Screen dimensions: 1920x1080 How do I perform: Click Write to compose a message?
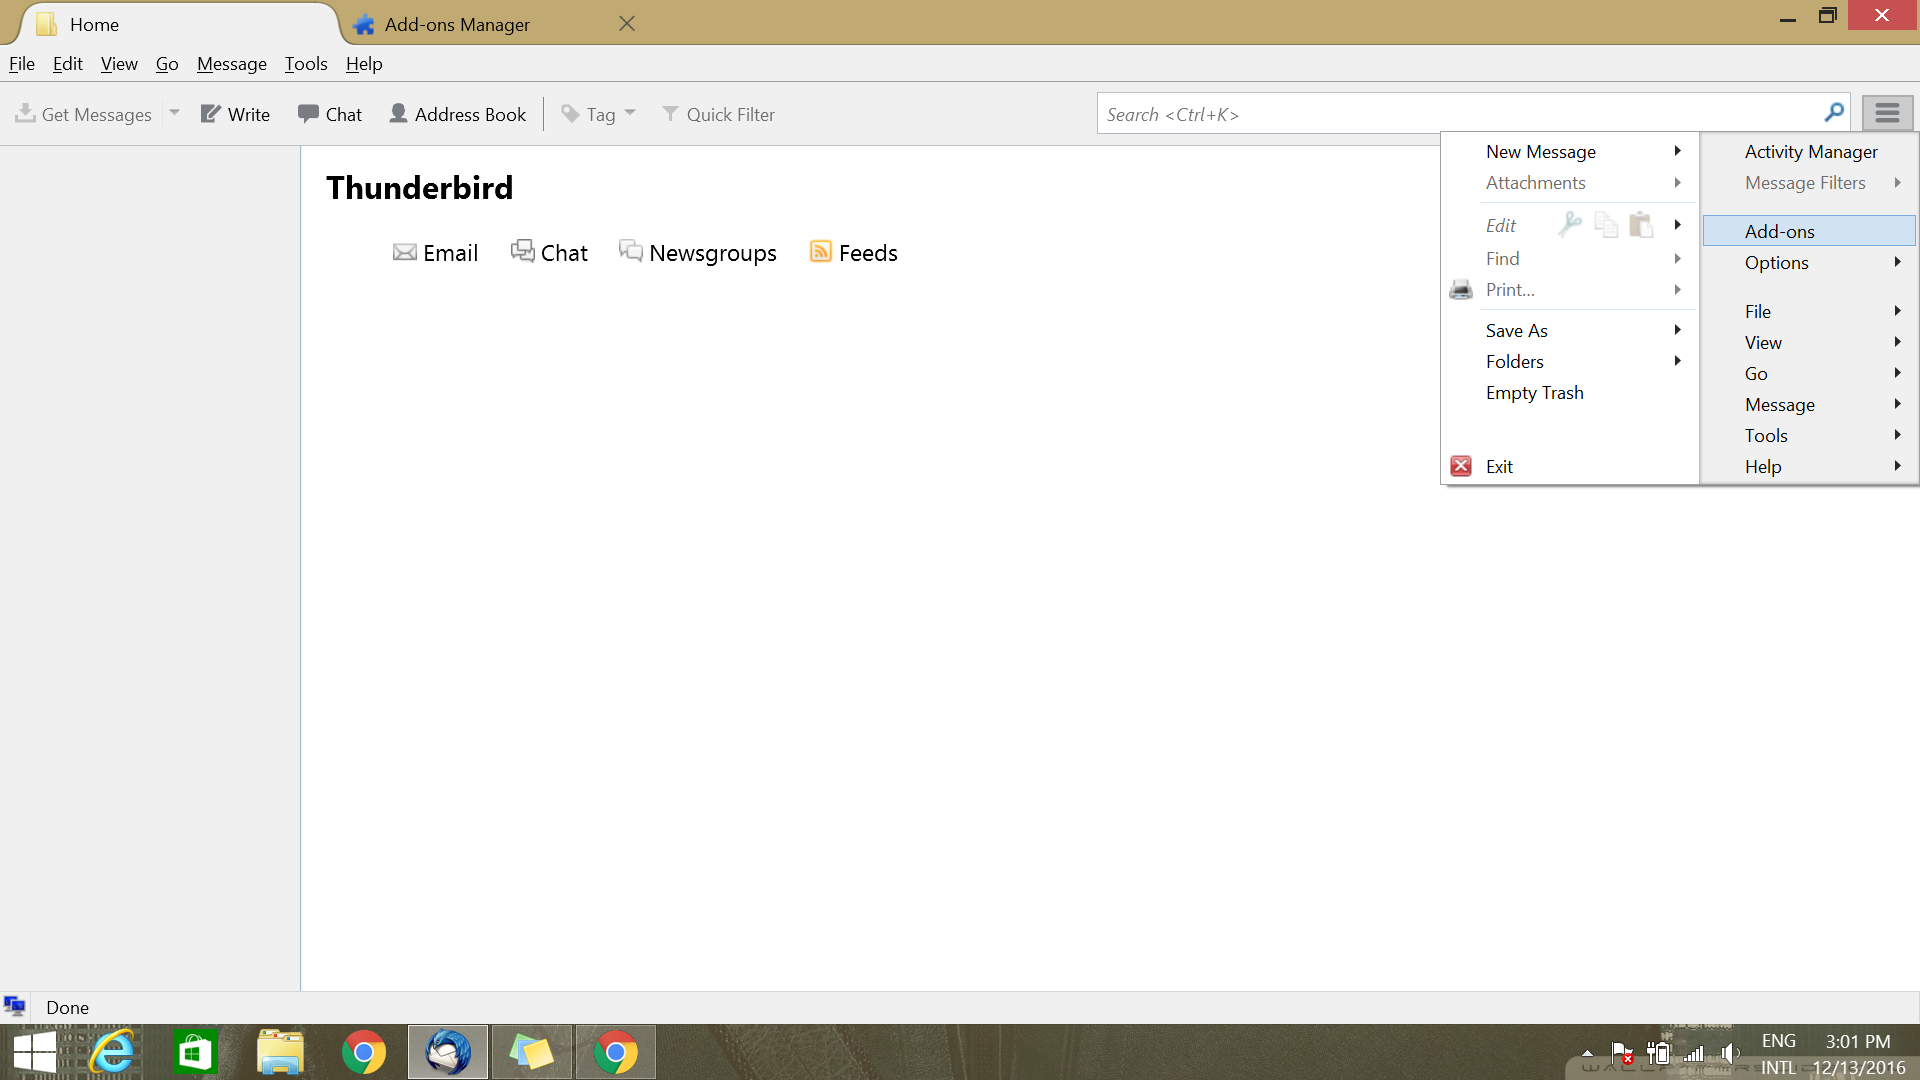(x=235, y=114)
